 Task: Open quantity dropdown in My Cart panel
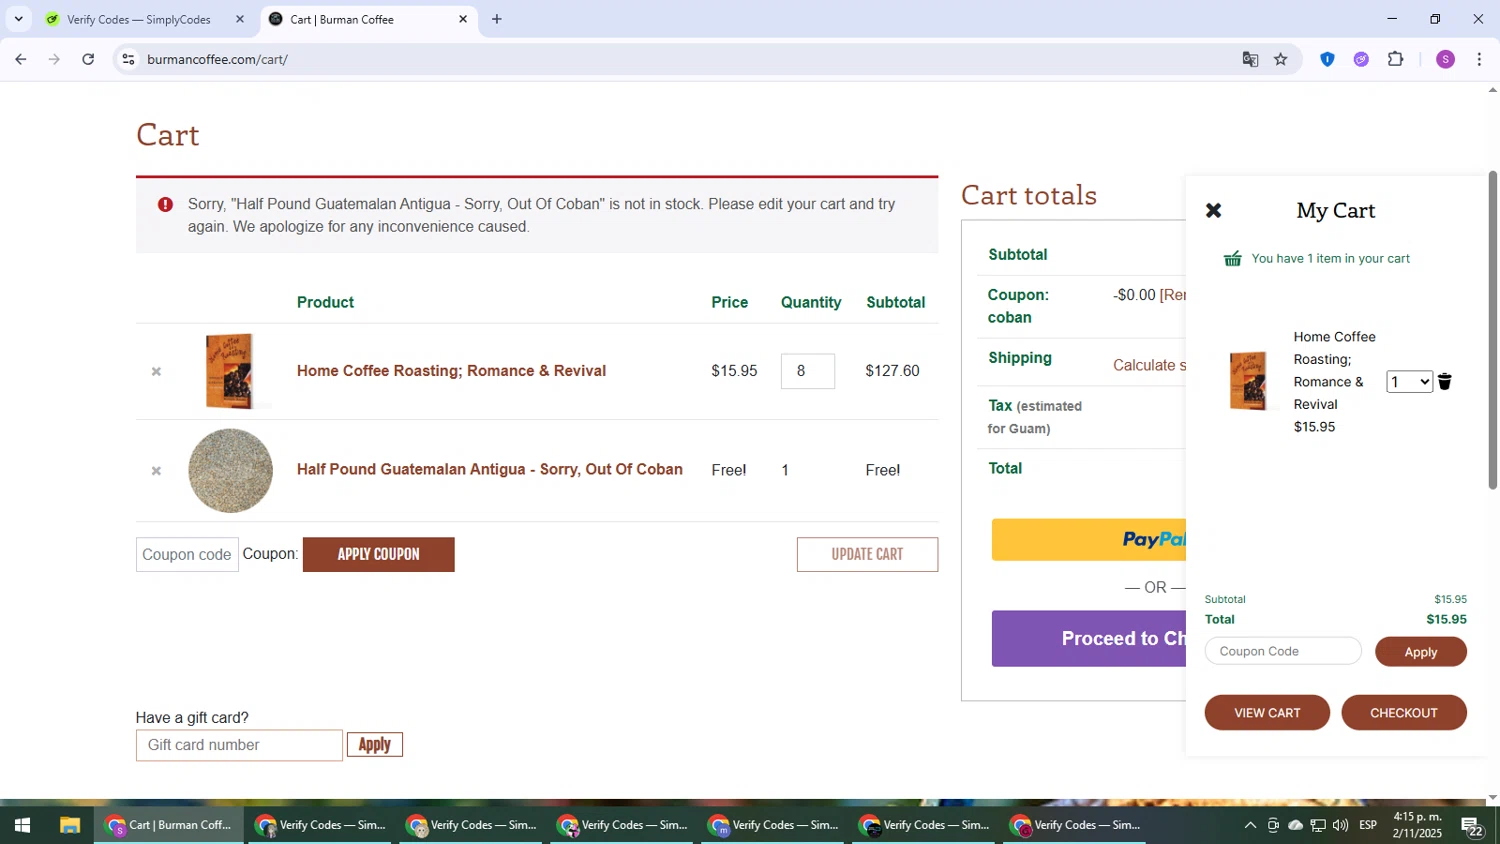1409,381
